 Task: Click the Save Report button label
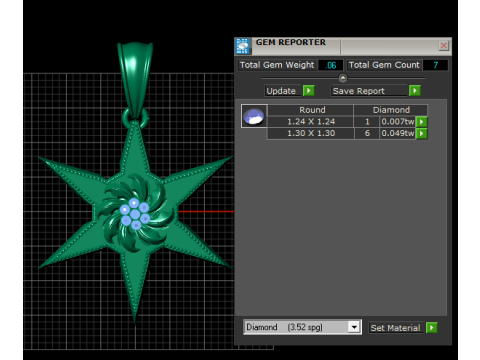369,91
